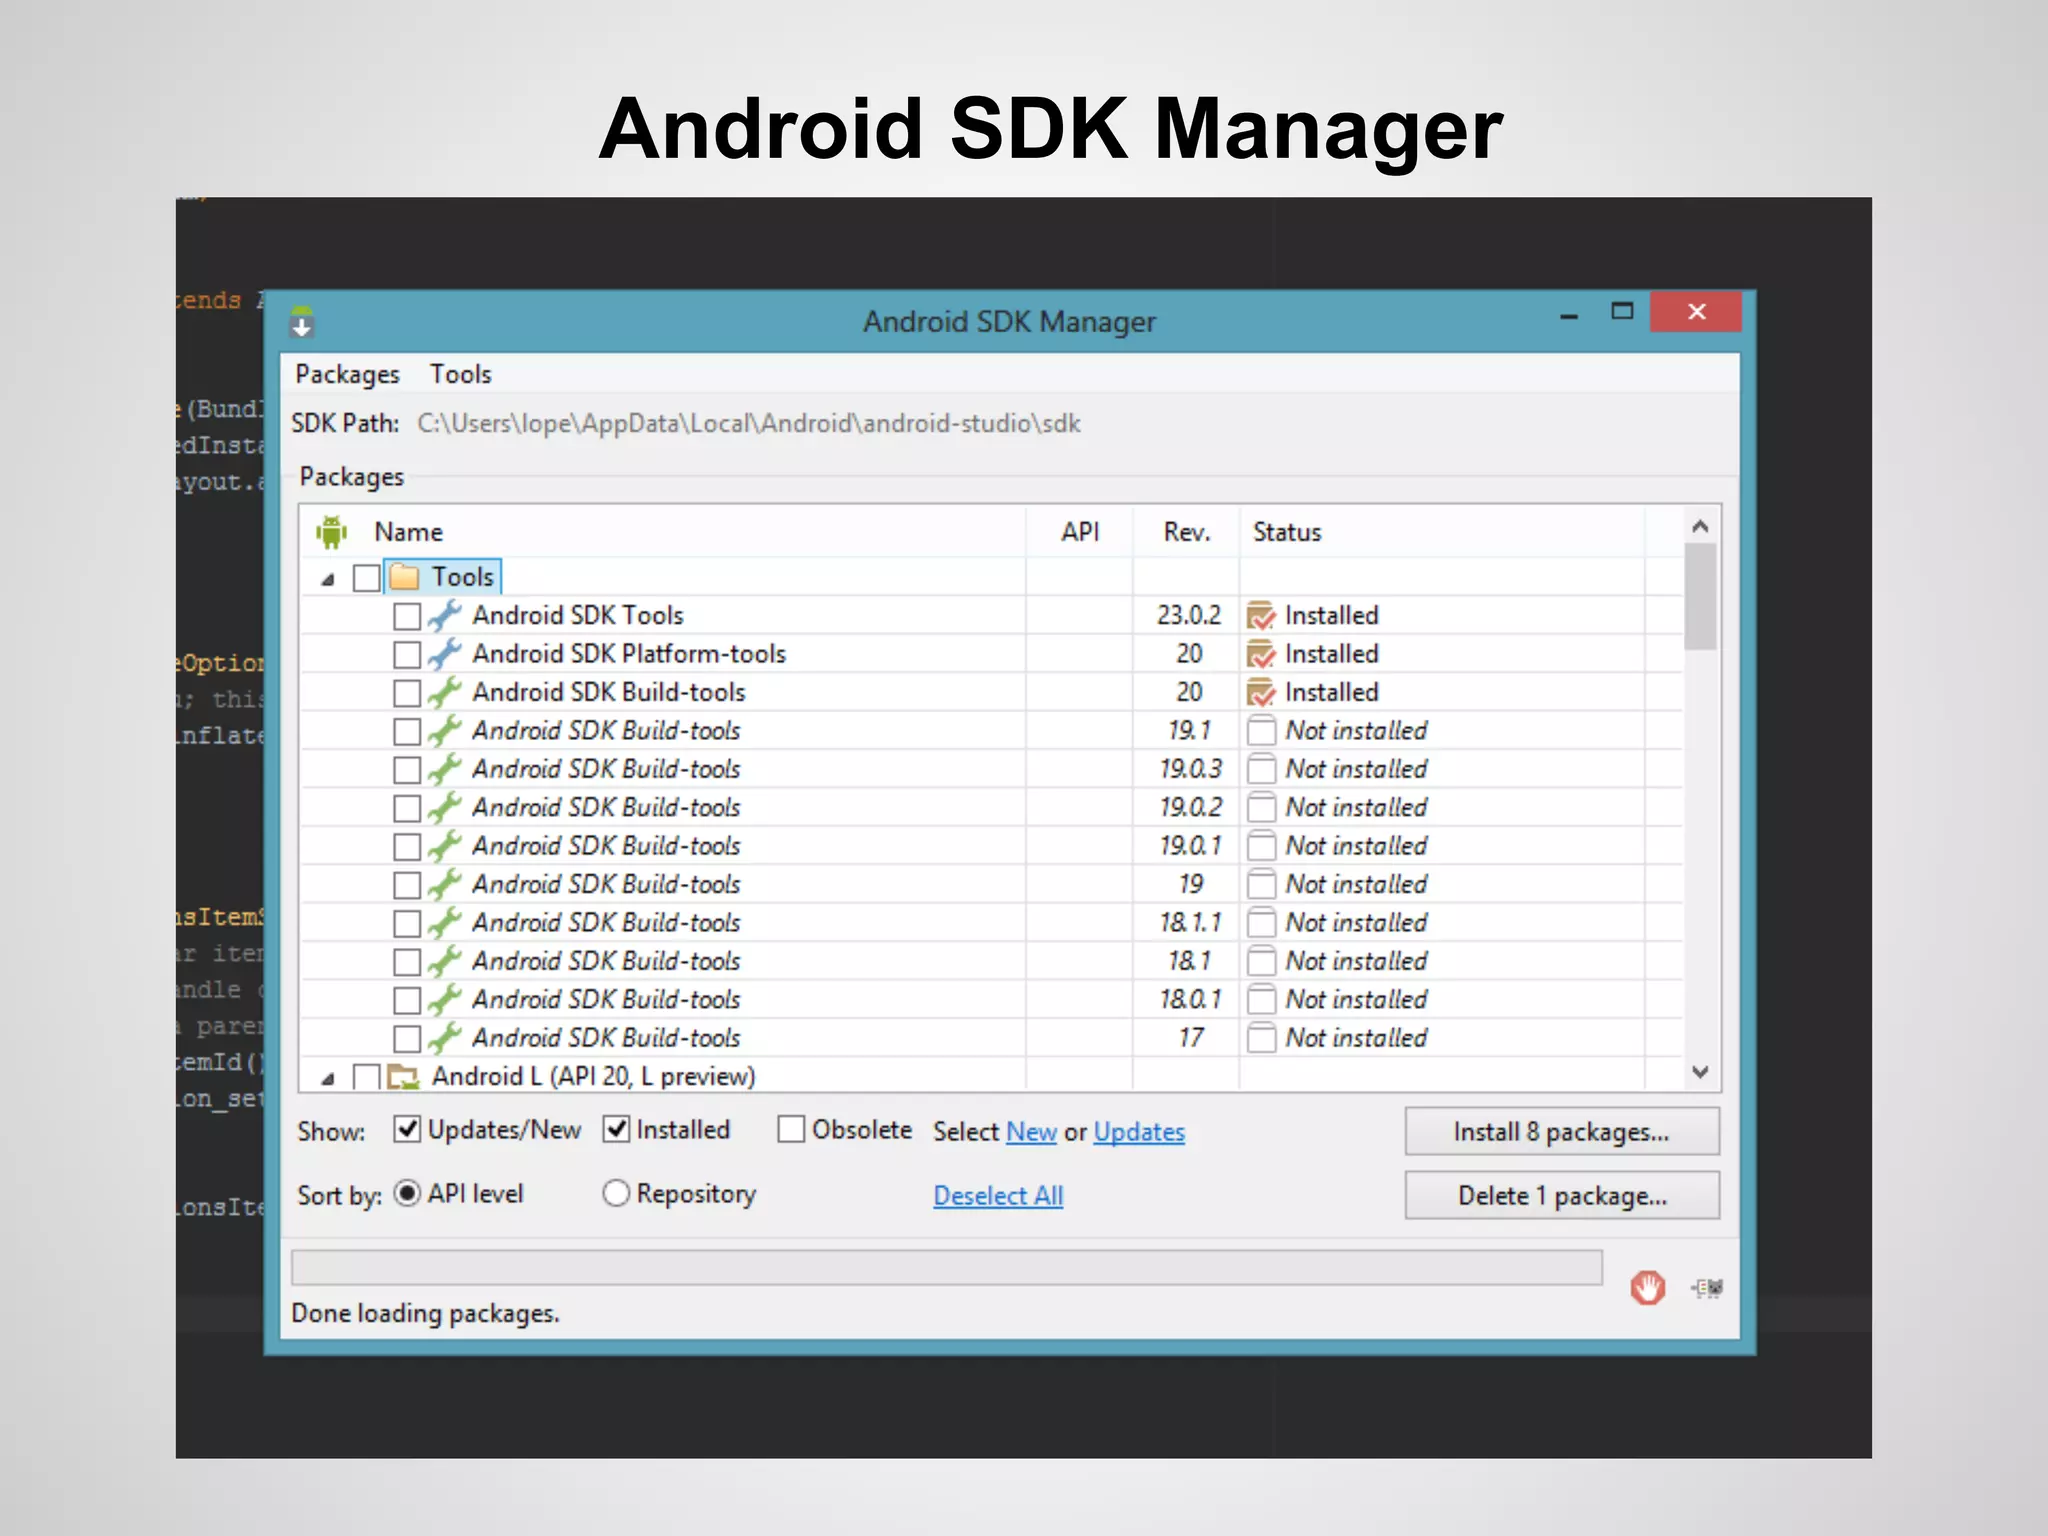Click the wrench icon for Build-tools rev 19.0.1
This screenshot has width=2048, height=1536.
(445, 845)
